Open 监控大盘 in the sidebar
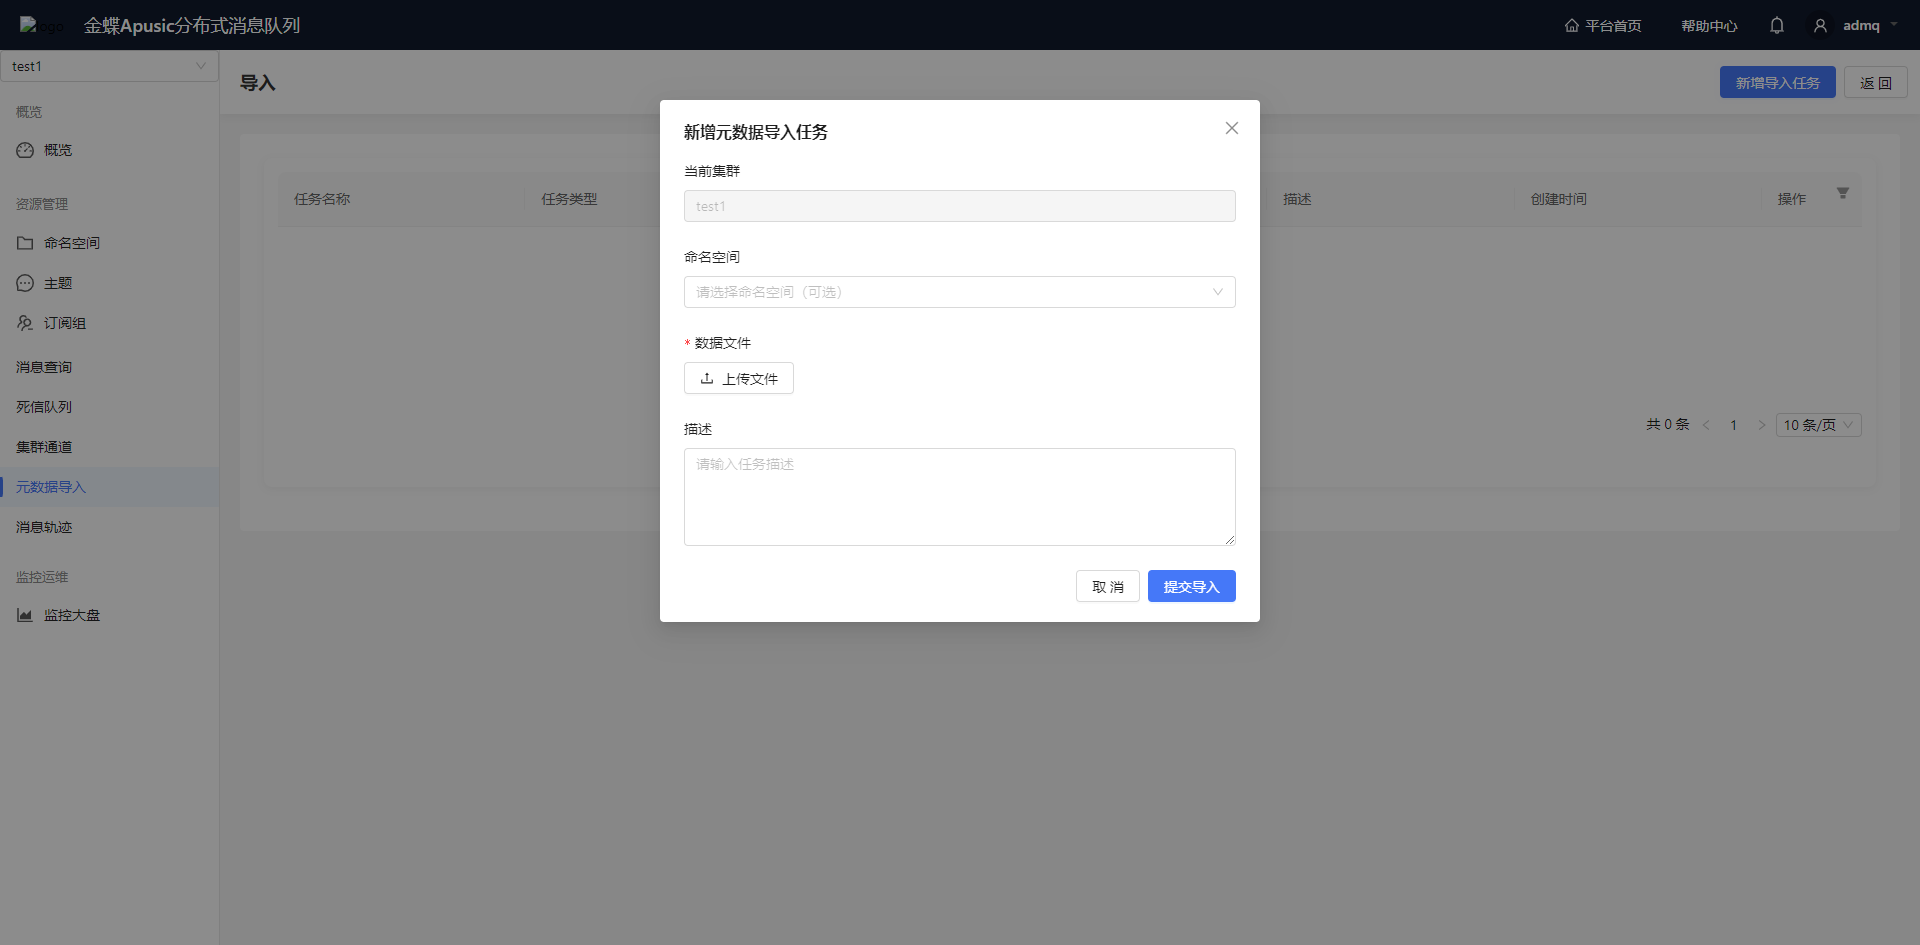1920x945 pixels. [x=109, y=615]
